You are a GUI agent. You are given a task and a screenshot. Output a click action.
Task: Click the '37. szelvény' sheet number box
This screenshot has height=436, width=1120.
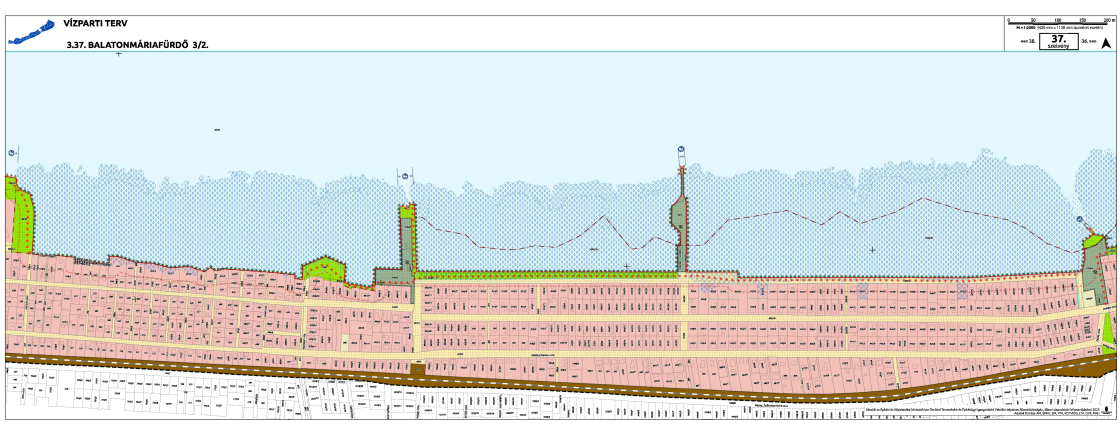(x=1059, y=41)
